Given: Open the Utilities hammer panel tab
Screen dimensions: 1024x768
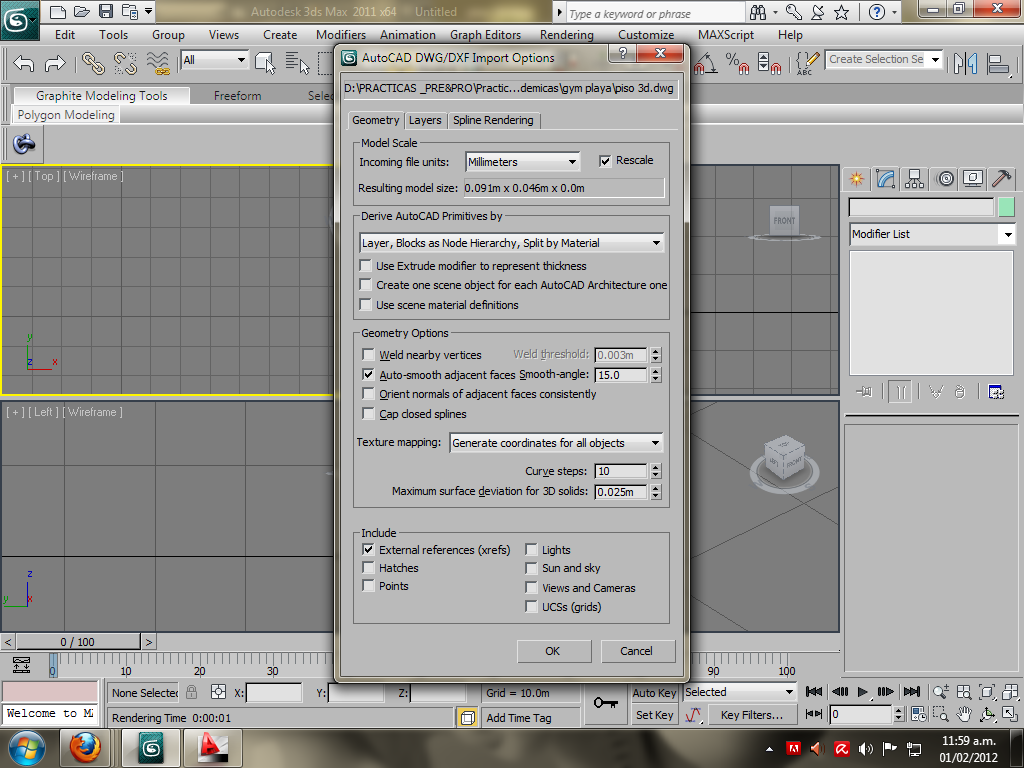Looking at the screenshot, I should (1002, 178).
